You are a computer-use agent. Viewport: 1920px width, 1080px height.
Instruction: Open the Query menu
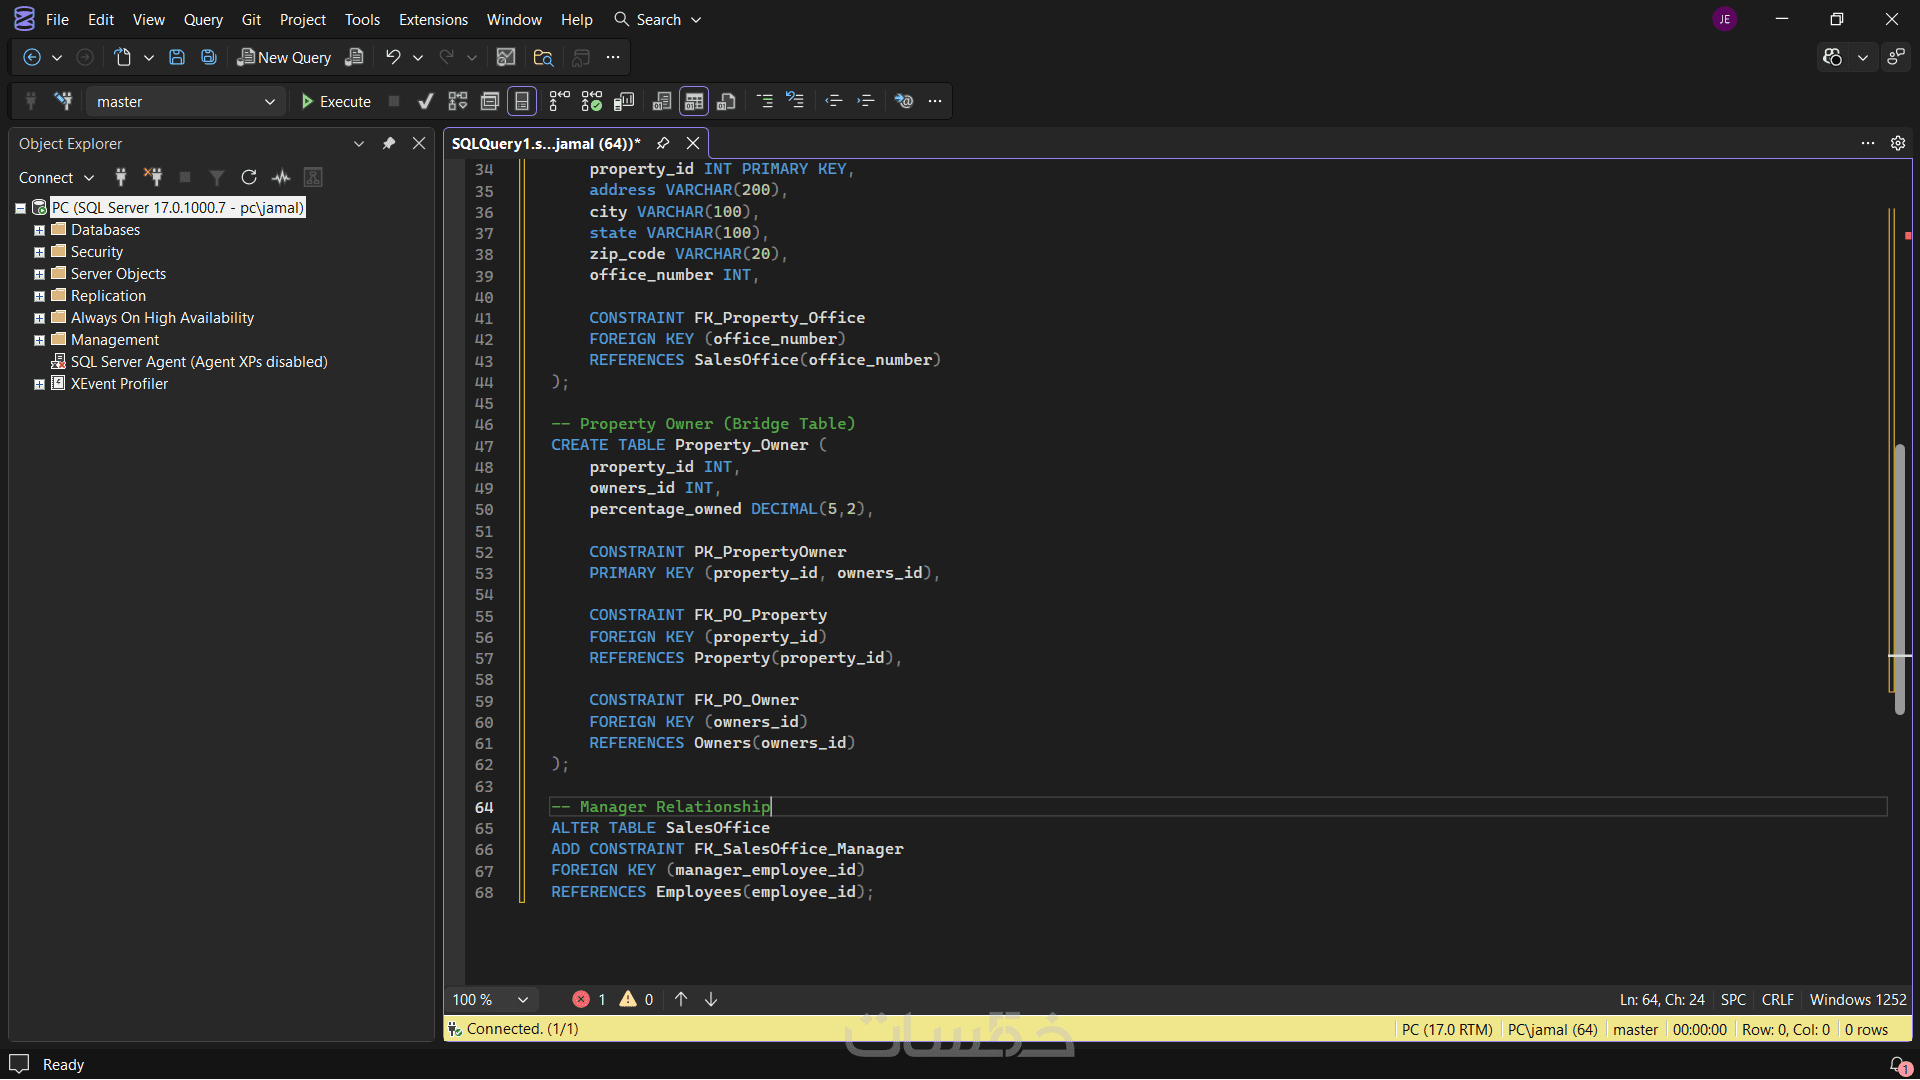202,19
